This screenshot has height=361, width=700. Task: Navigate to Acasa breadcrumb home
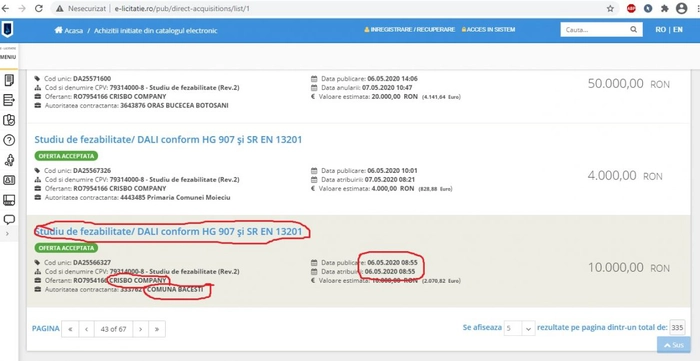pos(69,31)
